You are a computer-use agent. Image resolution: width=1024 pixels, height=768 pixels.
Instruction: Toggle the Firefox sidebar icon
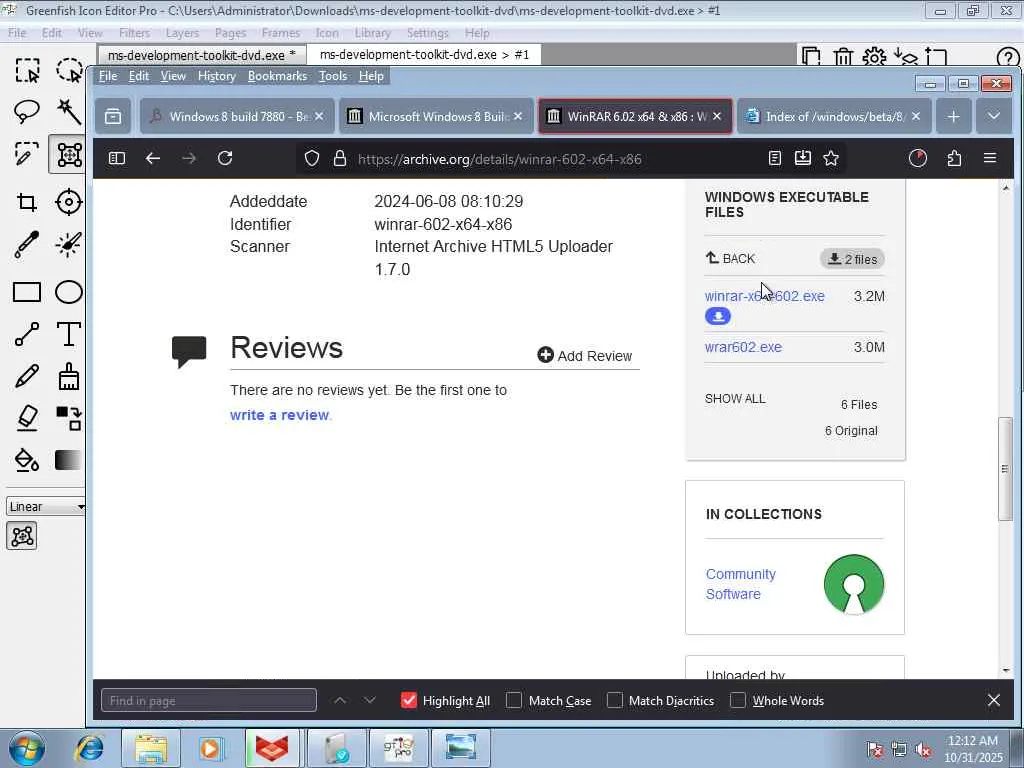pyautogui.click(x=117, y=158)
